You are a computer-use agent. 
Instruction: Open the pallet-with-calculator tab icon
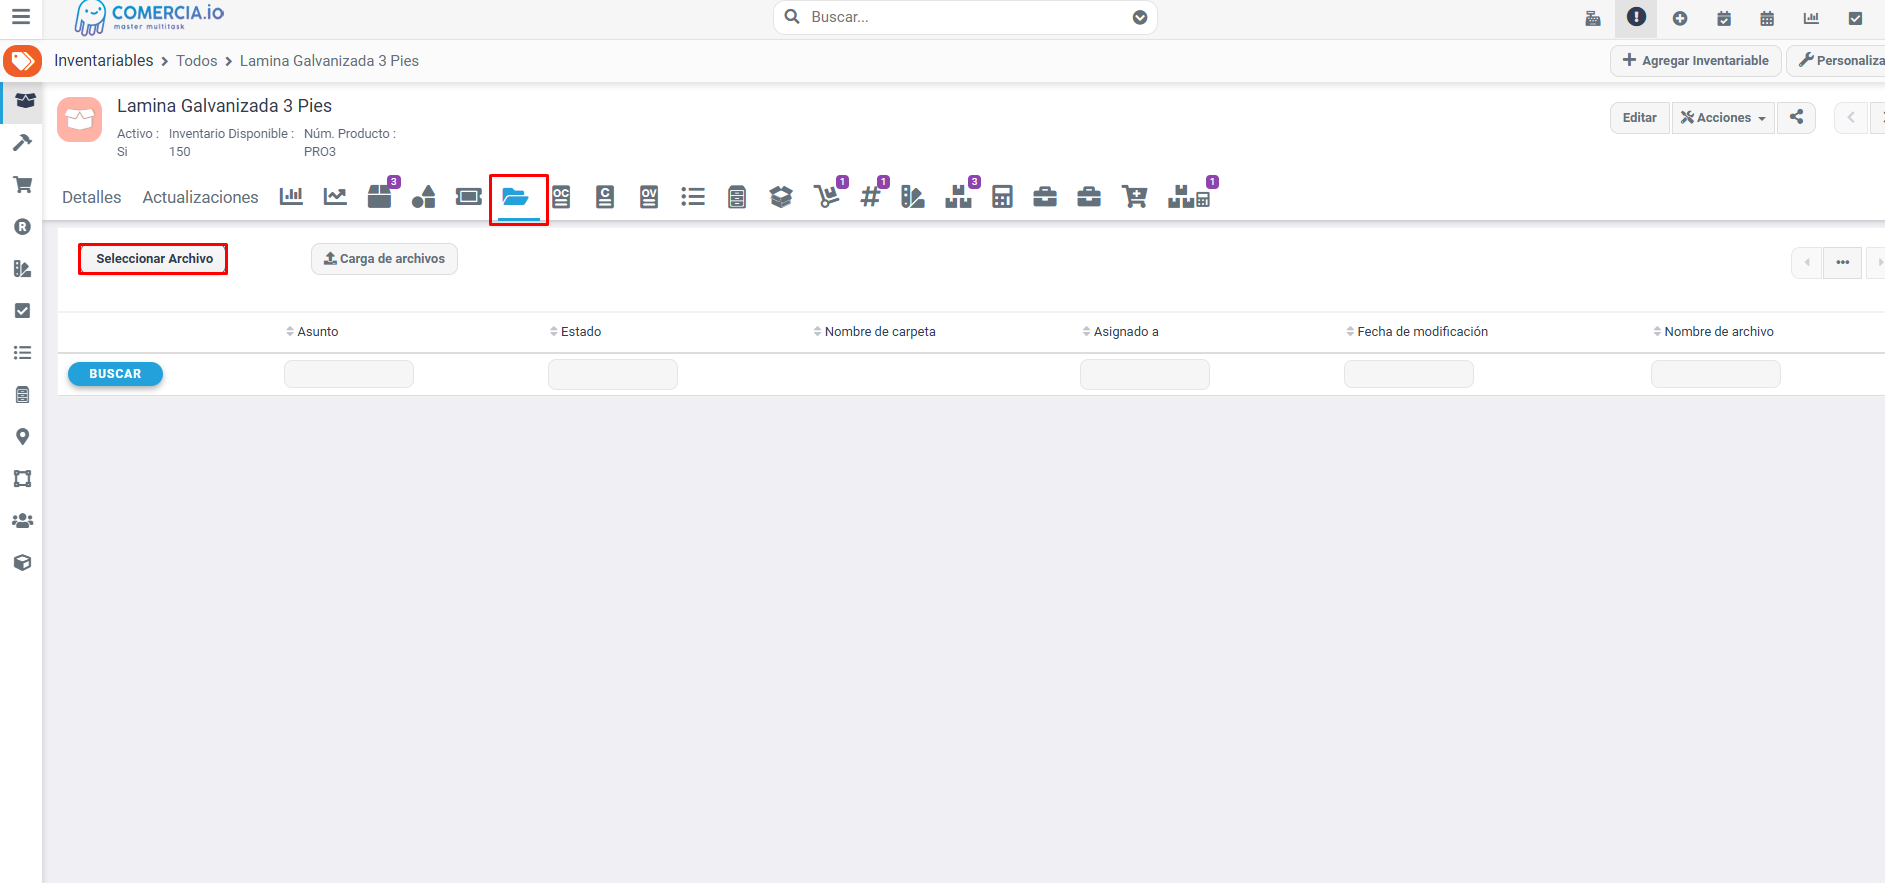(x=1190, y=195)
